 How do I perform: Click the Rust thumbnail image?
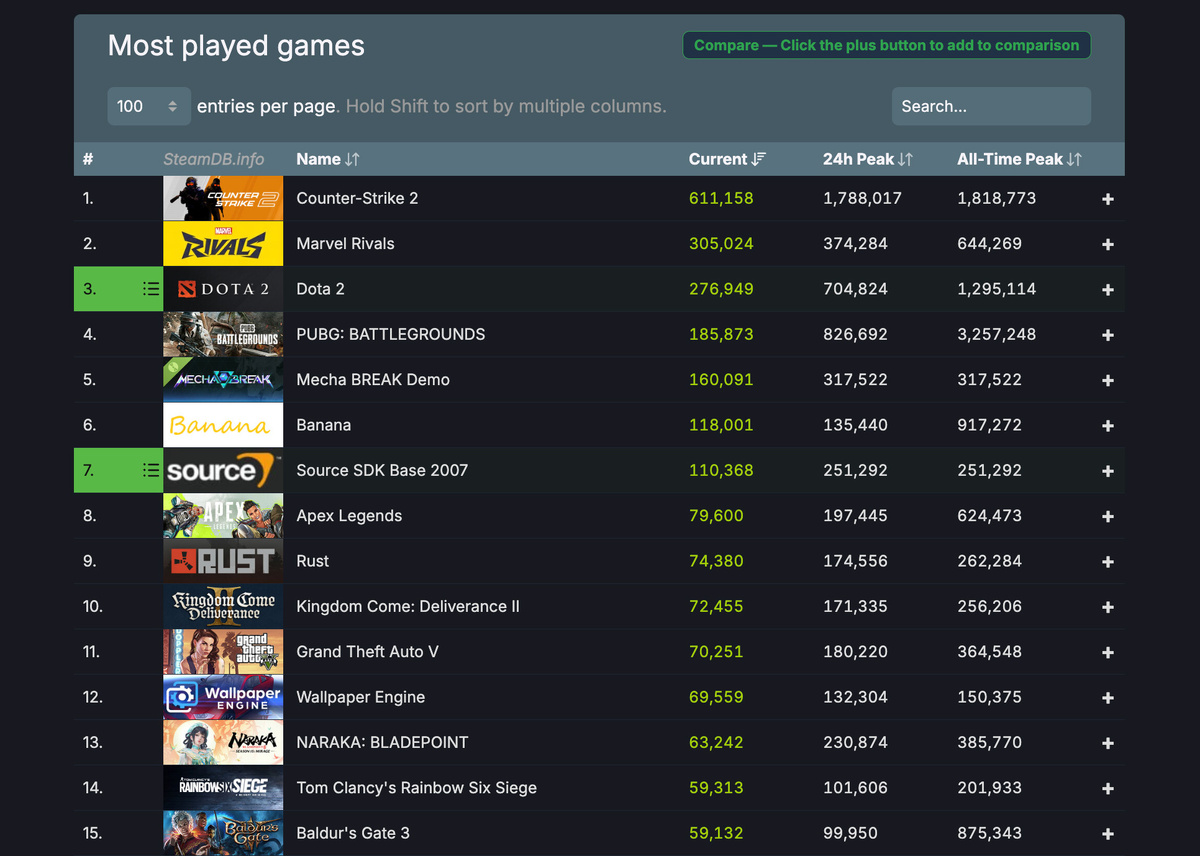click(223, 561)
